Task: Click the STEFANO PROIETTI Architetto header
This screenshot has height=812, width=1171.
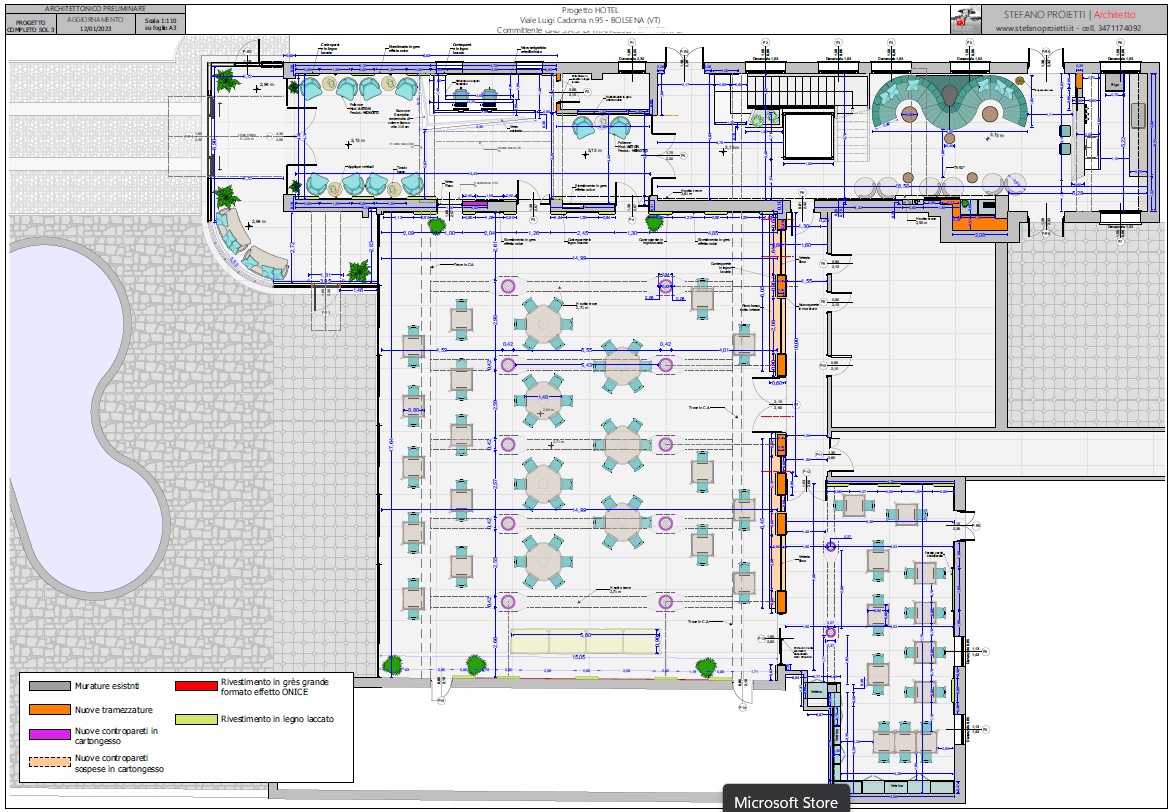Action: coord(1069,14)
